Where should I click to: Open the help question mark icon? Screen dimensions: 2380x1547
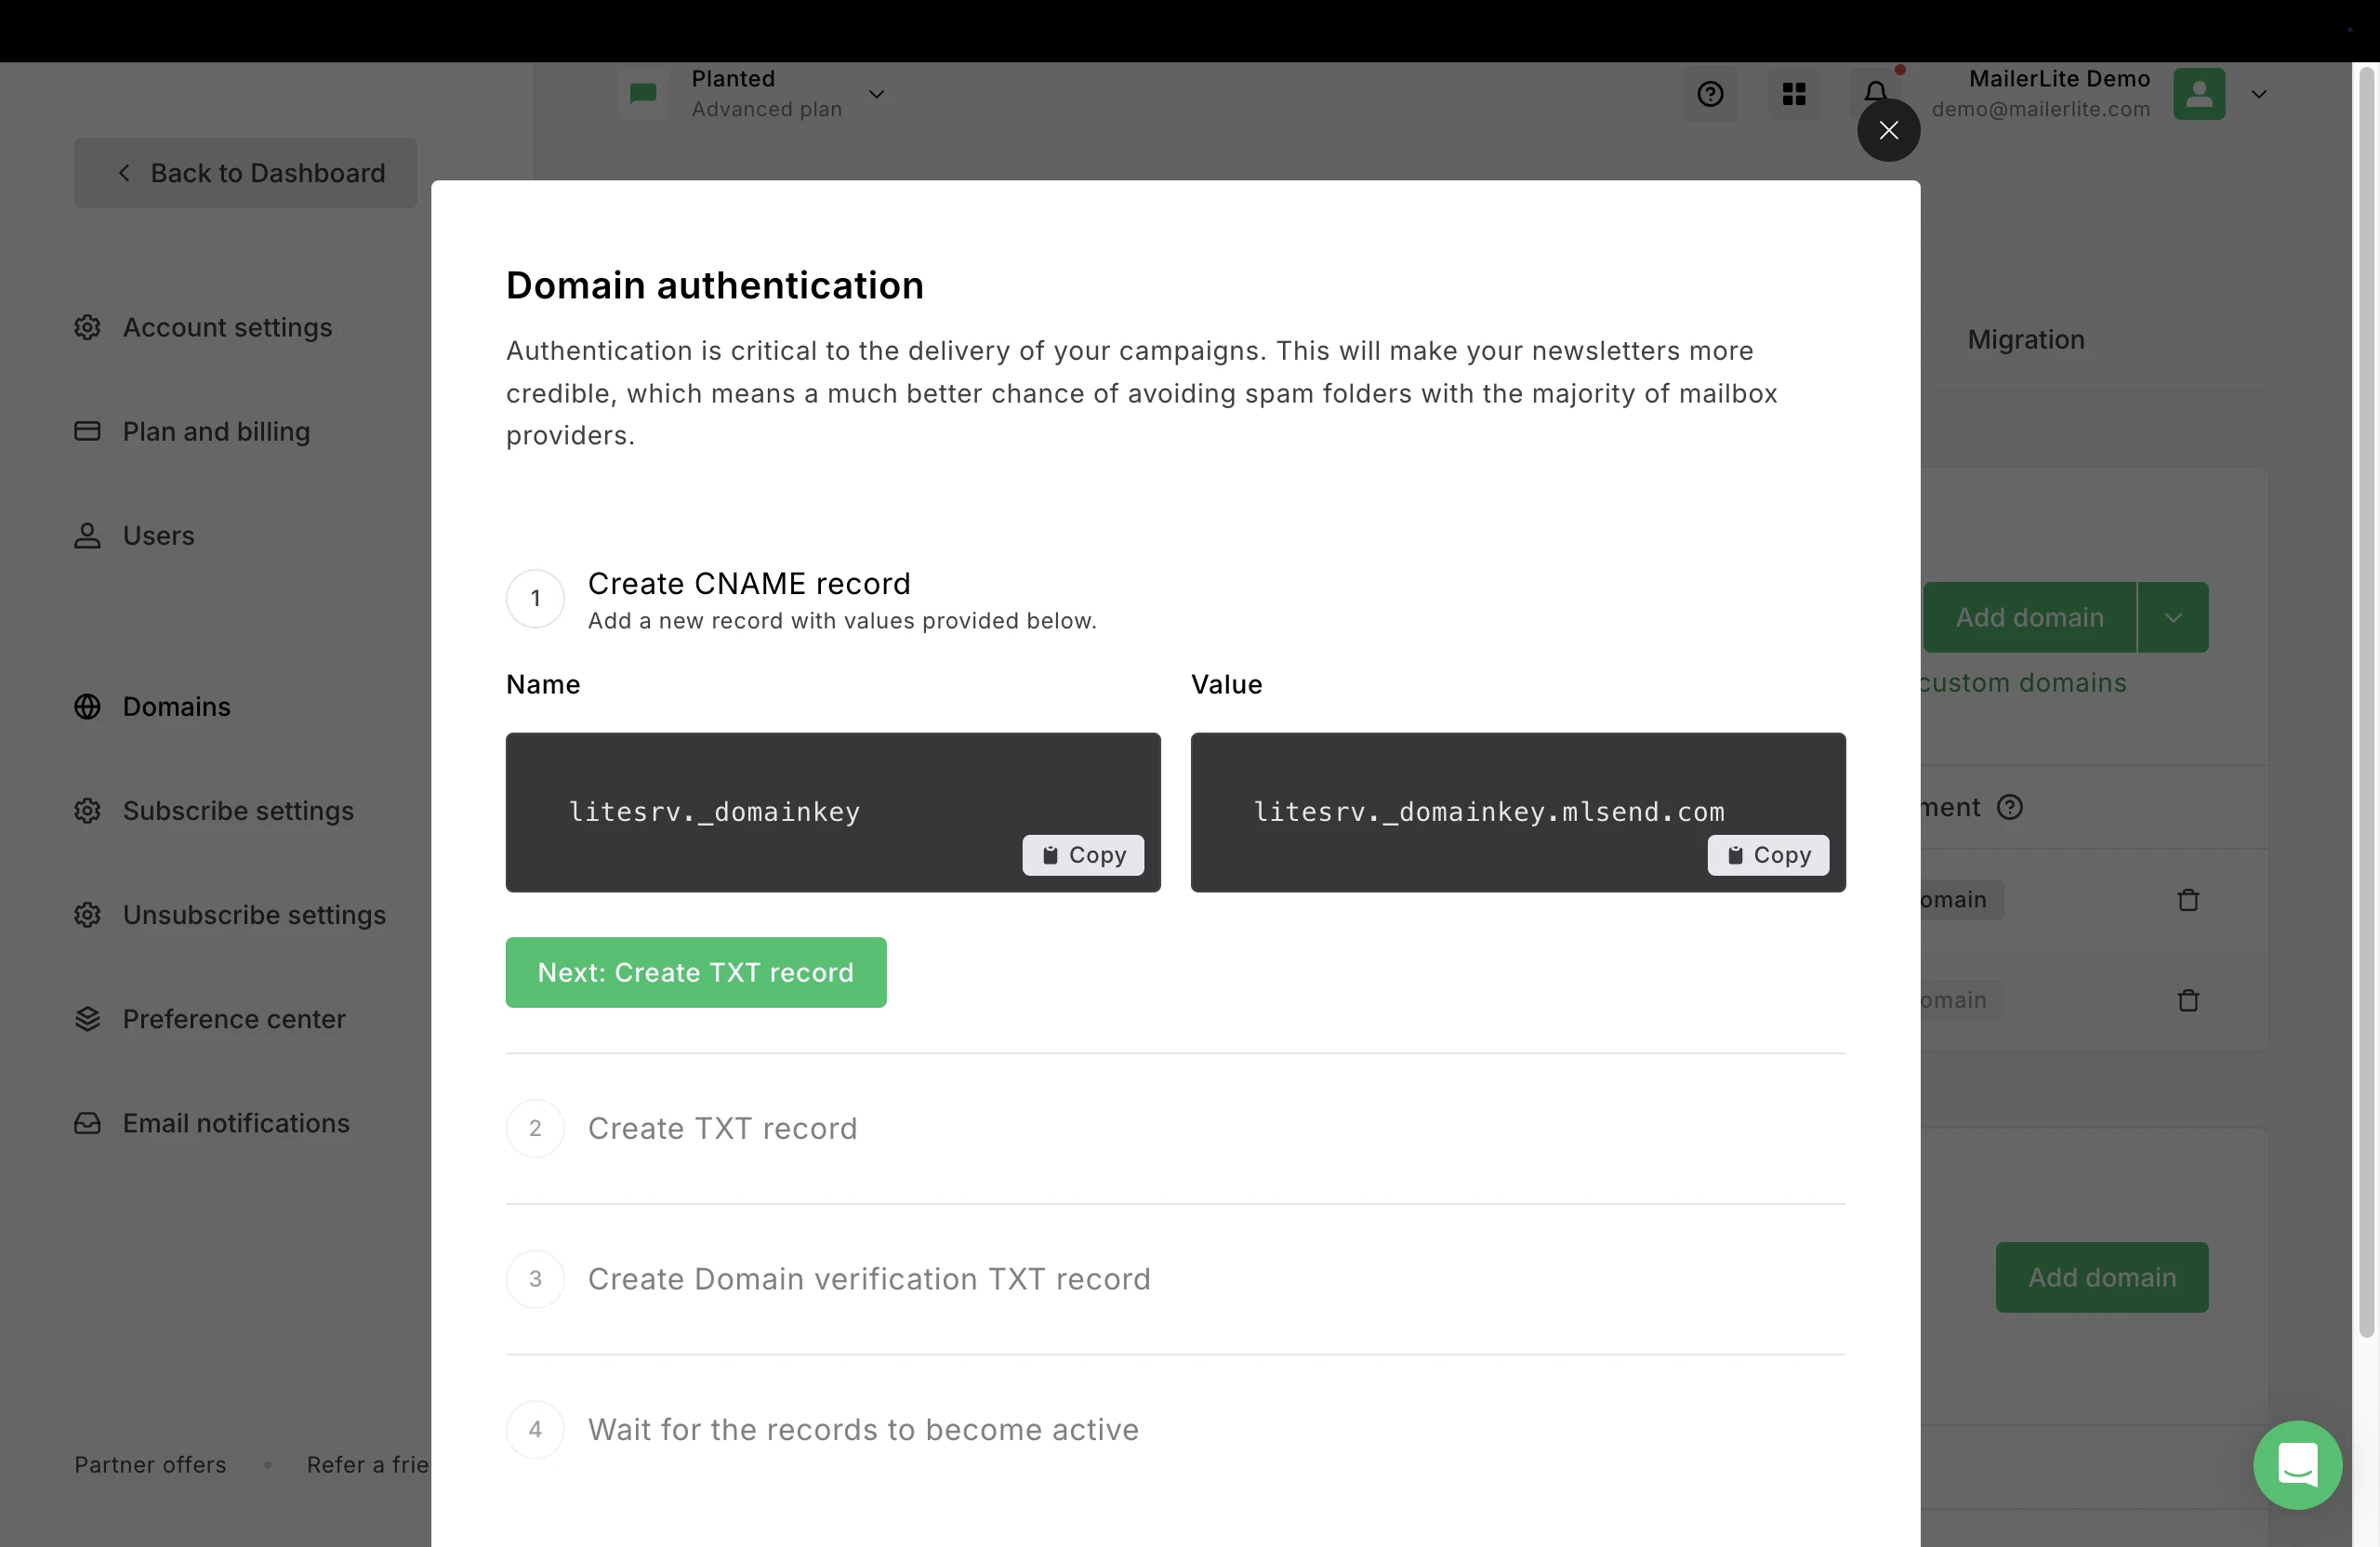1710,94
